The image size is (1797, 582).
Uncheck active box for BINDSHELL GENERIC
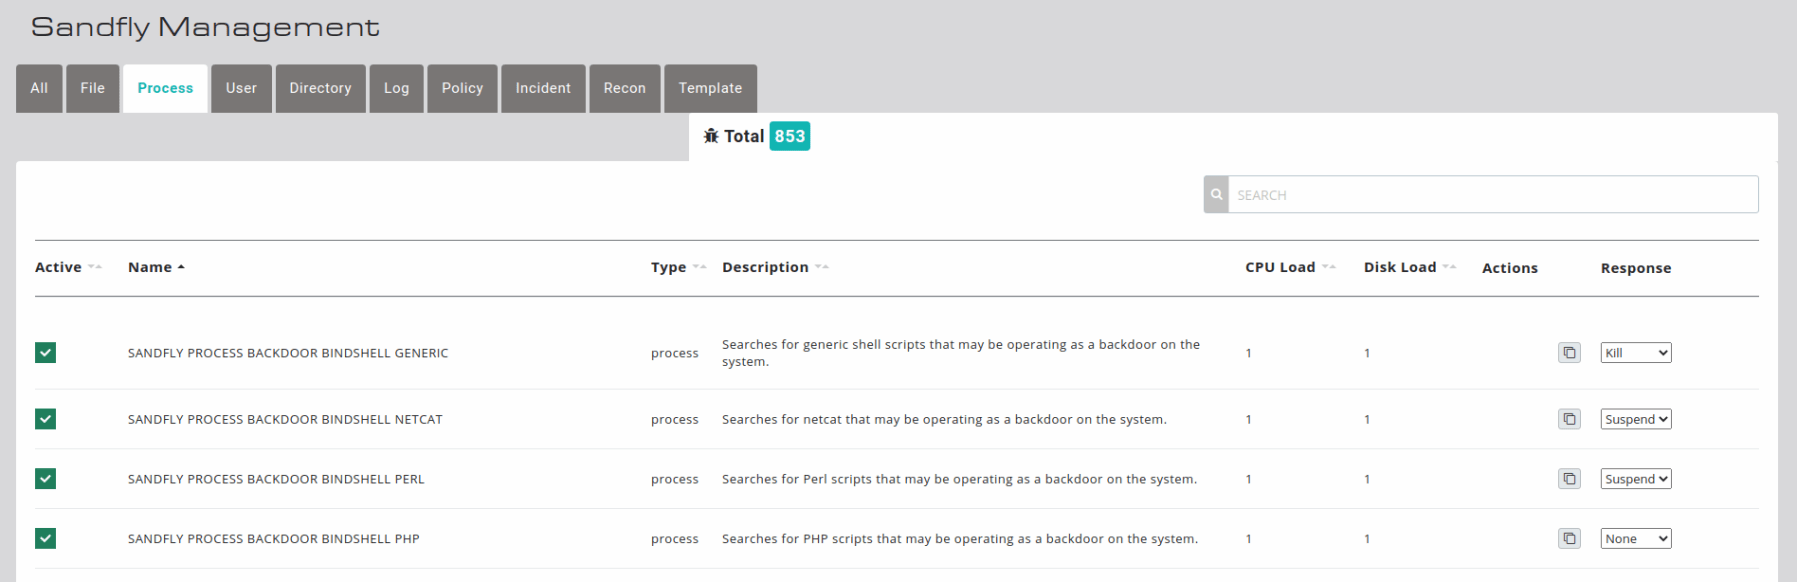click(x=45, y=352)
